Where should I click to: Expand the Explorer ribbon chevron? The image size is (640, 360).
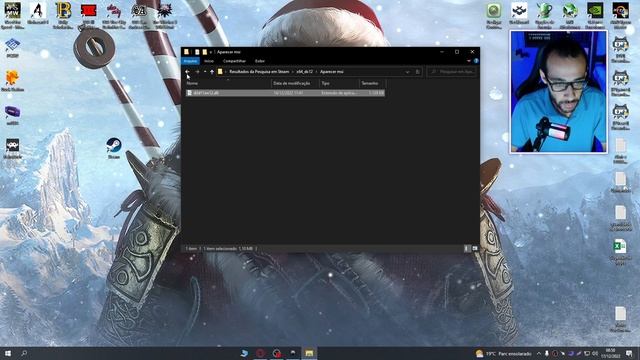[469, 61]
